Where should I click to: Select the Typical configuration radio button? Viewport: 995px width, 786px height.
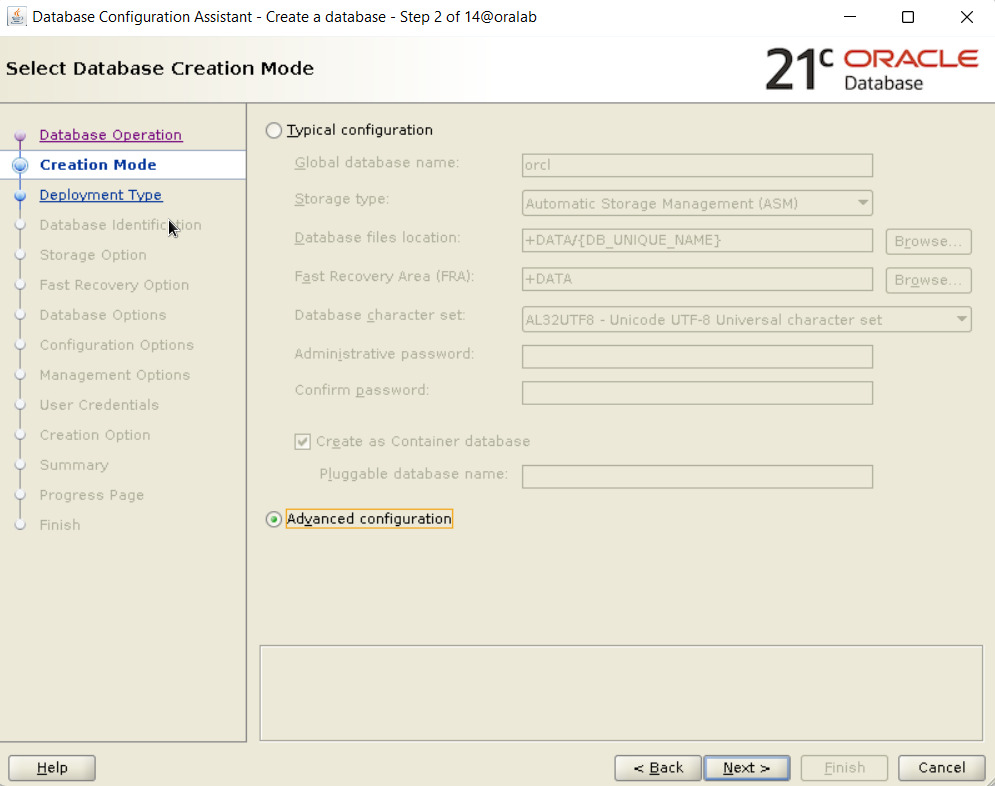pos(274,130)
